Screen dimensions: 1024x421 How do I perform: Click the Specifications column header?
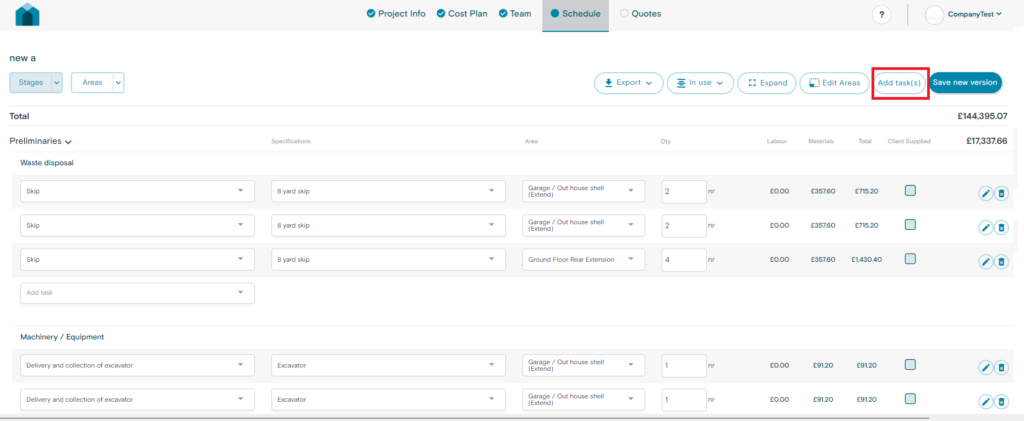[291, 141]
